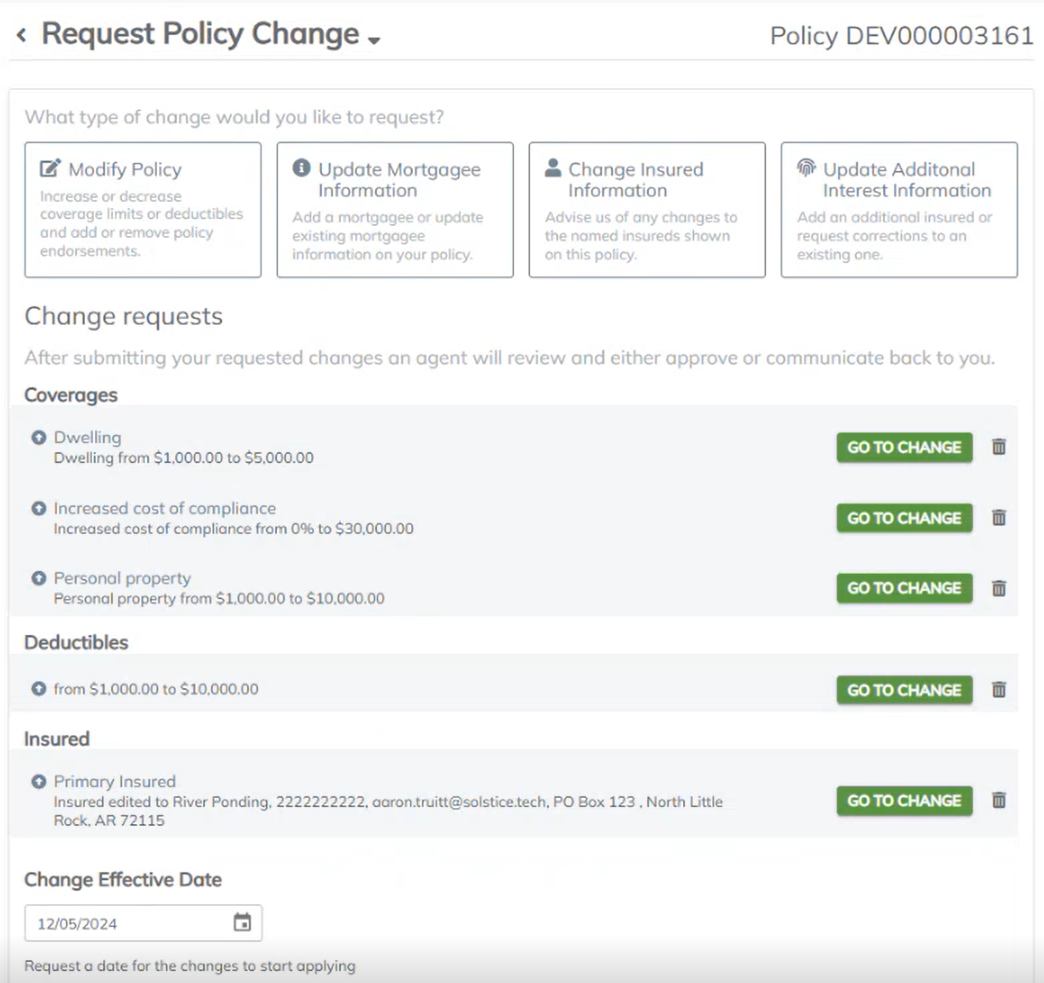
Task: Go to change for Increased cost of compliance
Action: 904,518
